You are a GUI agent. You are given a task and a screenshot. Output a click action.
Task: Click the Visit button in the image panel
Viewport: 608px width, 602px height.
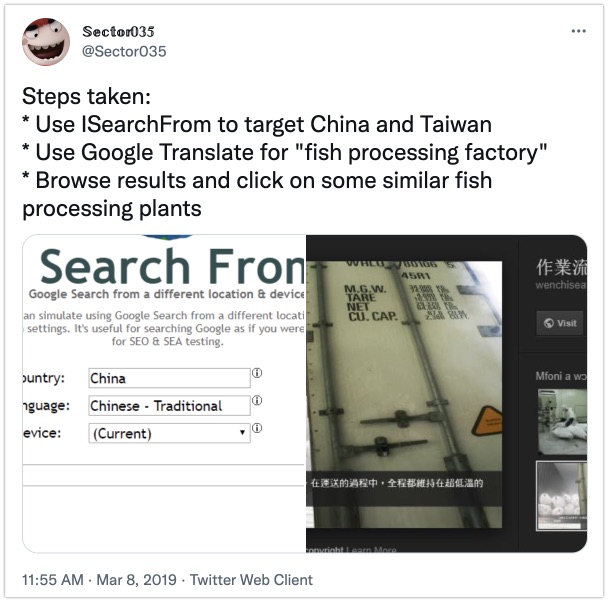point(560,323)
